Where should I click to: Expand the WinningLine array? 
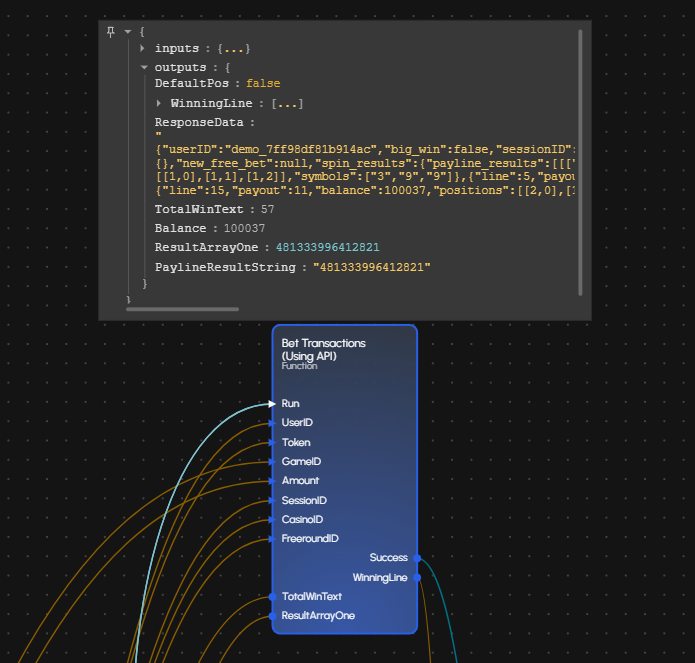[159, 103]
